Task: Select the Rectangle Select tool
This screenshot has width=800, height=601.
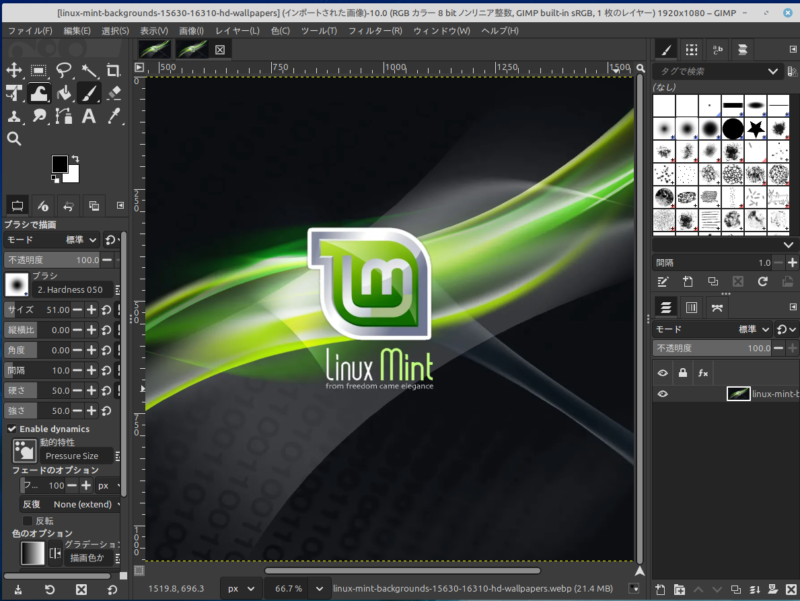Action: click(x=39, y=70)
